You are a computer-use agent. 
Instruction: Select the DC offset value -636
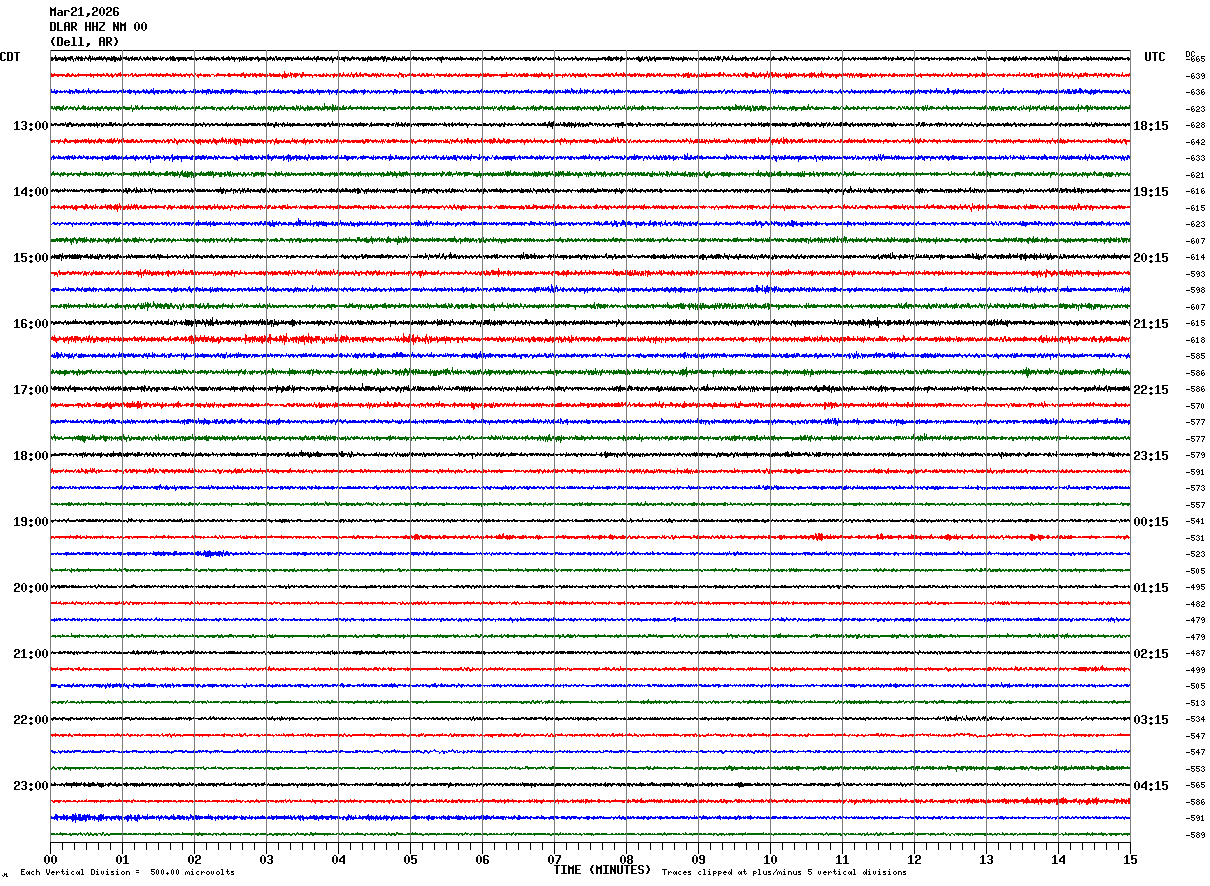point(1195,93)
